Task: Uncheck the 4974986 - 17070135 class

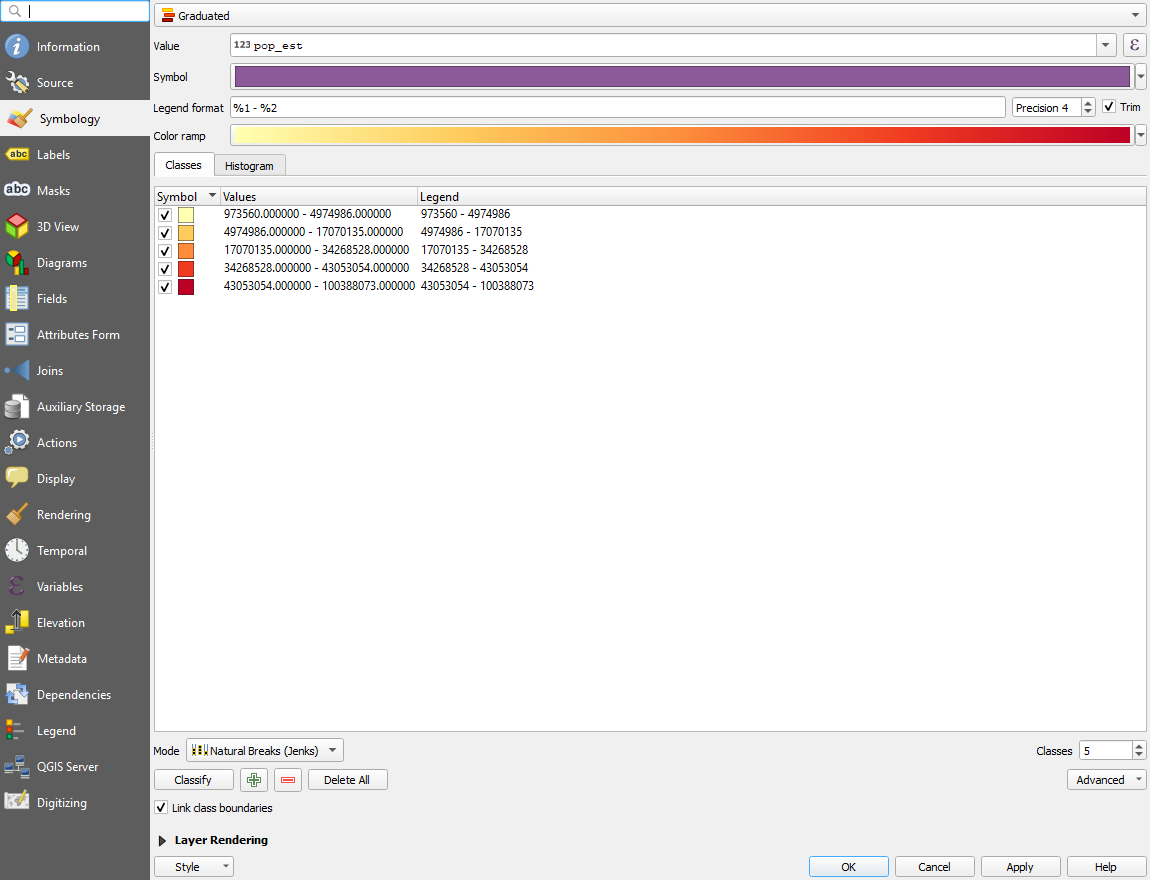Action: pyautogui.click(x=165, y=232)
